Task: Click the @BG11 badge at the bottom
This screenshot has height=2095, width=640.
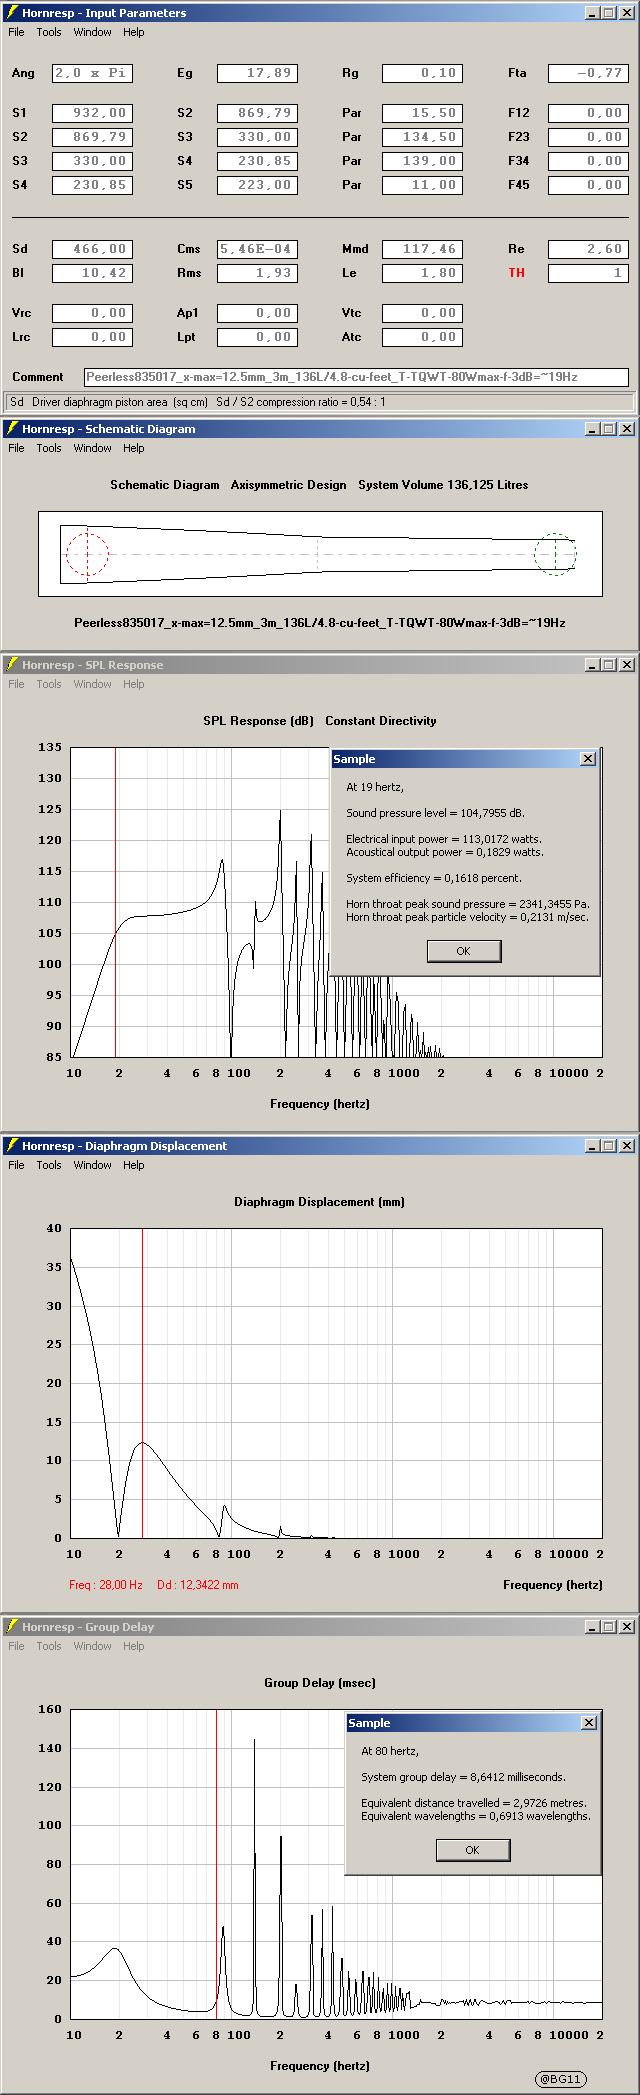Action: 560,2079
